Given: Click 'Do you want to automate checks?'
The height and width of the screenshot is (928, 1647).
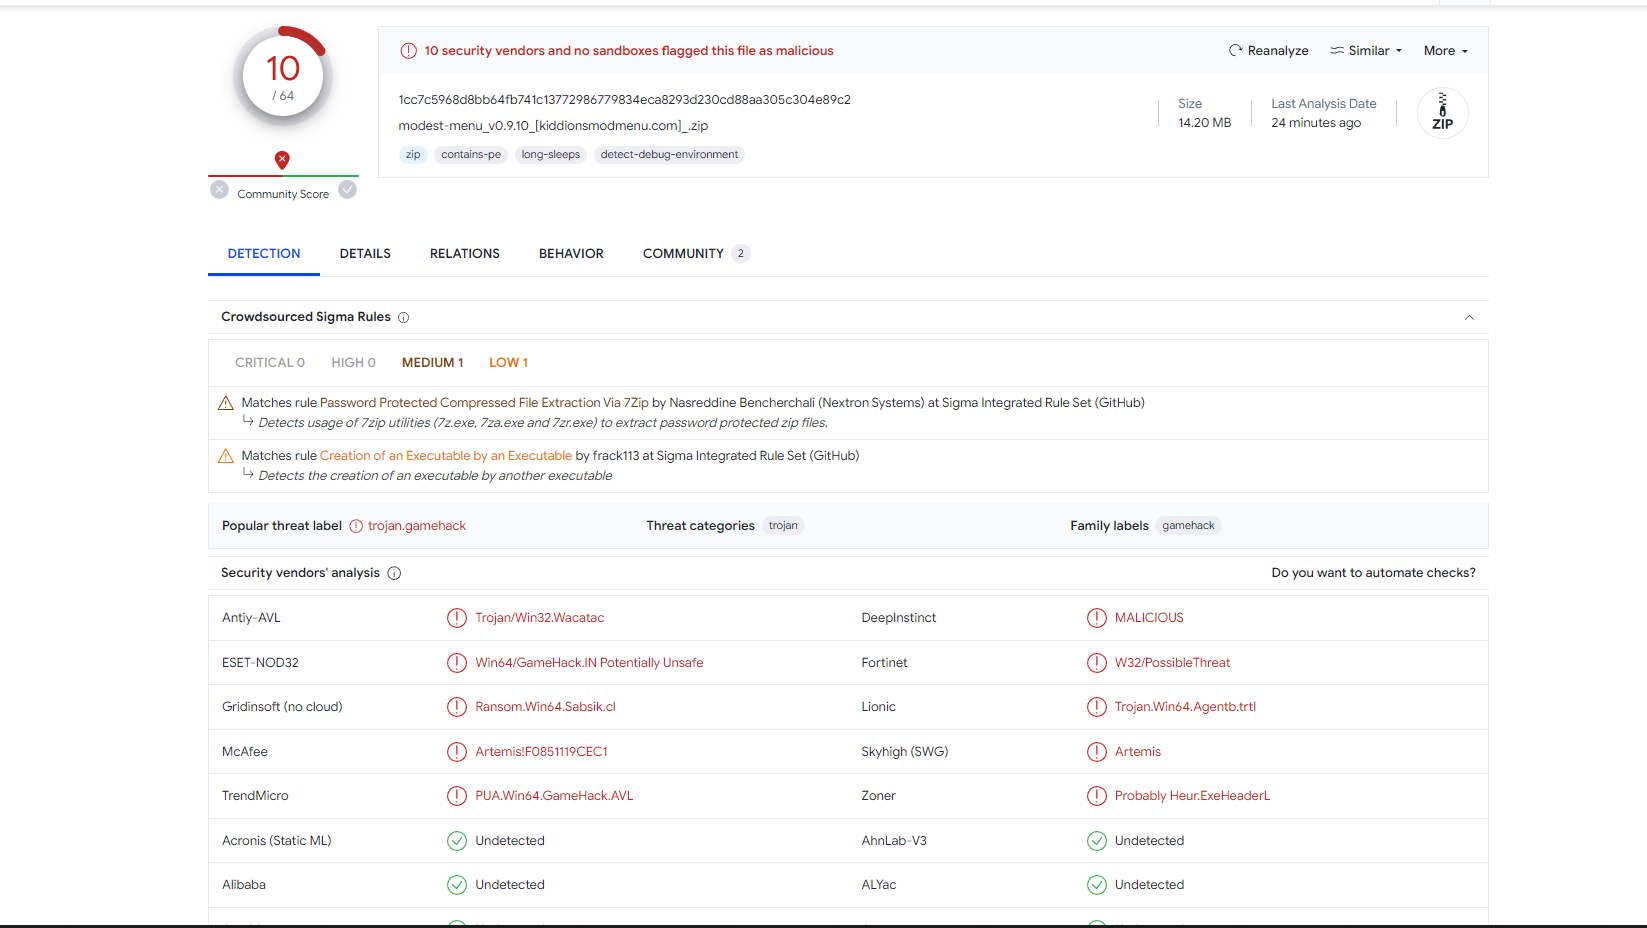Looking at the screenshot, I should pyautogui.click(x=1373, y=573).
